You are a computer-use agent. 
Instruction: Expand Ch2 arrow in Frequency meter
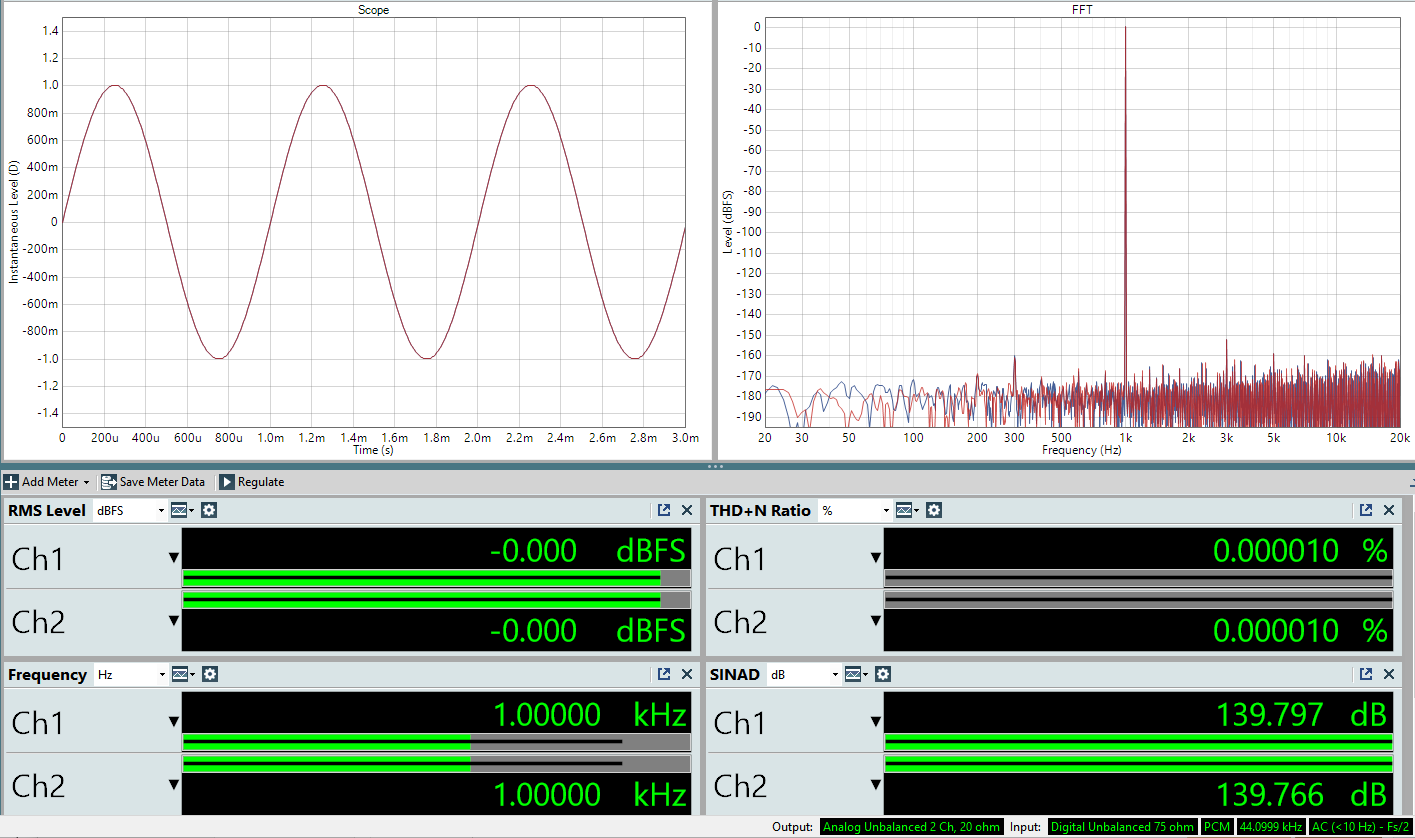tap(174, 784)
